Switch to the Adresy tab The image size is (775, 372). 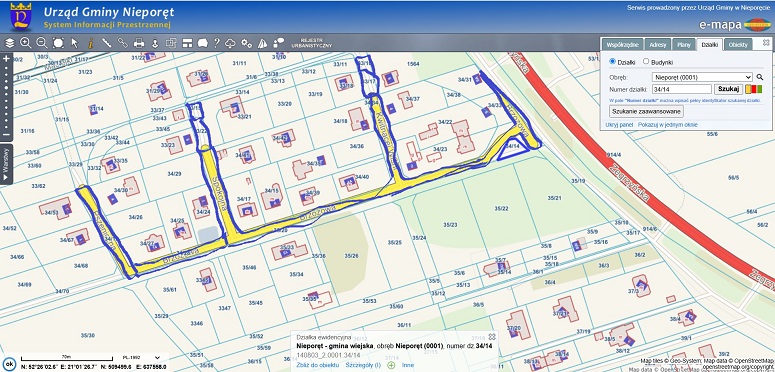click(658, 44)
